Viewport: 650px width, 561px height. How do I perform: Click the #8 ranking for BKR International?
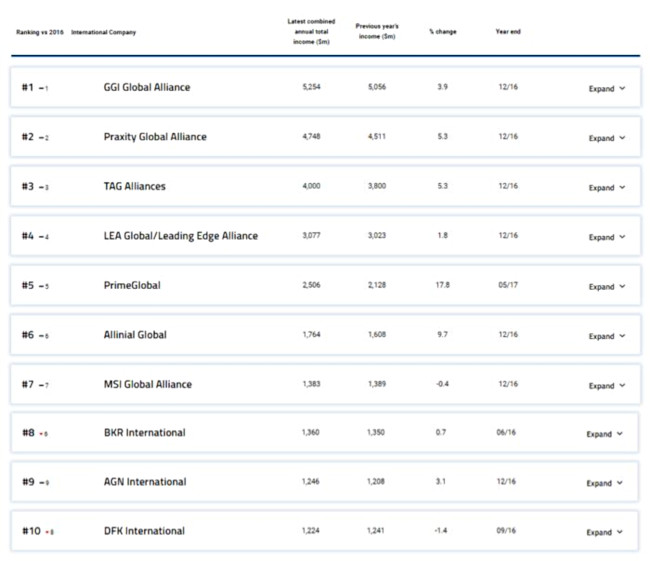28,433
